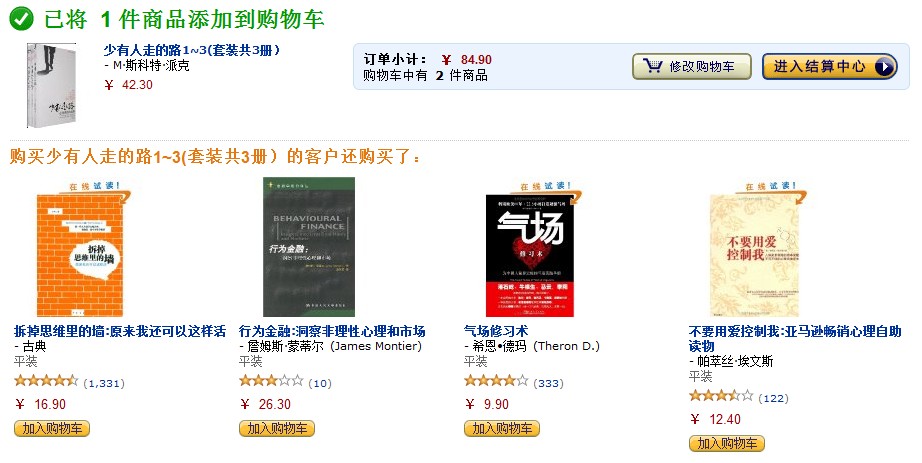Open 行为金融:洞察非理性心理和市场 title link
Image resolution: width=922 pixels, height=463 pixels.
point(332,331)
